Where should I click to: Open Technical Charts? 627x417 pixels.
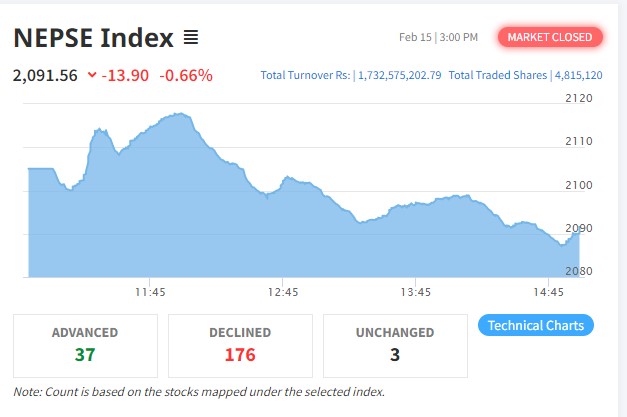coord(536,325)
